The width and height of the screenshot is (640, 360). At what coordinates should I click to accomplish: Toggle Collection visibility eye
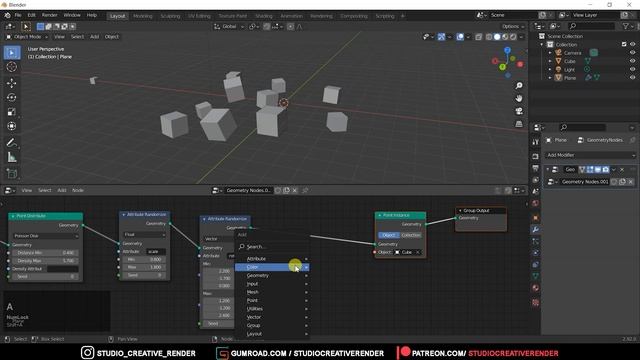632,44
